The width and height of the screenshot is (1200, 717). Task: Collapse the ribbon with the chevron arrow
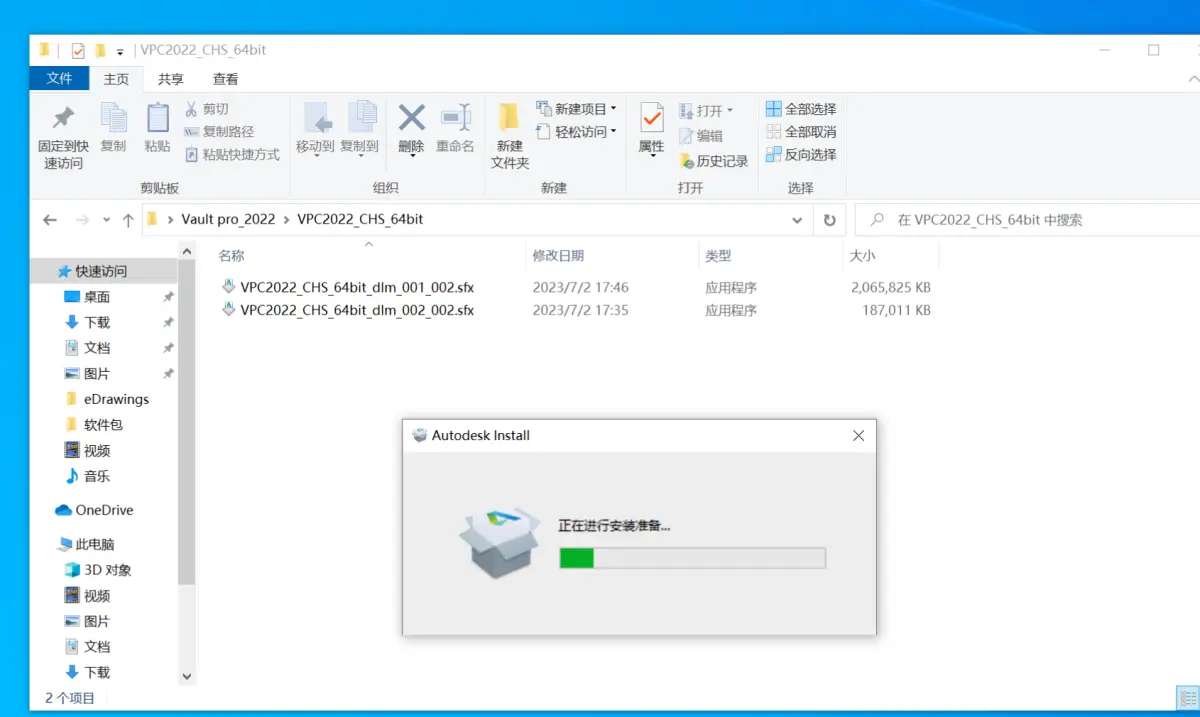pos(1193,79)
